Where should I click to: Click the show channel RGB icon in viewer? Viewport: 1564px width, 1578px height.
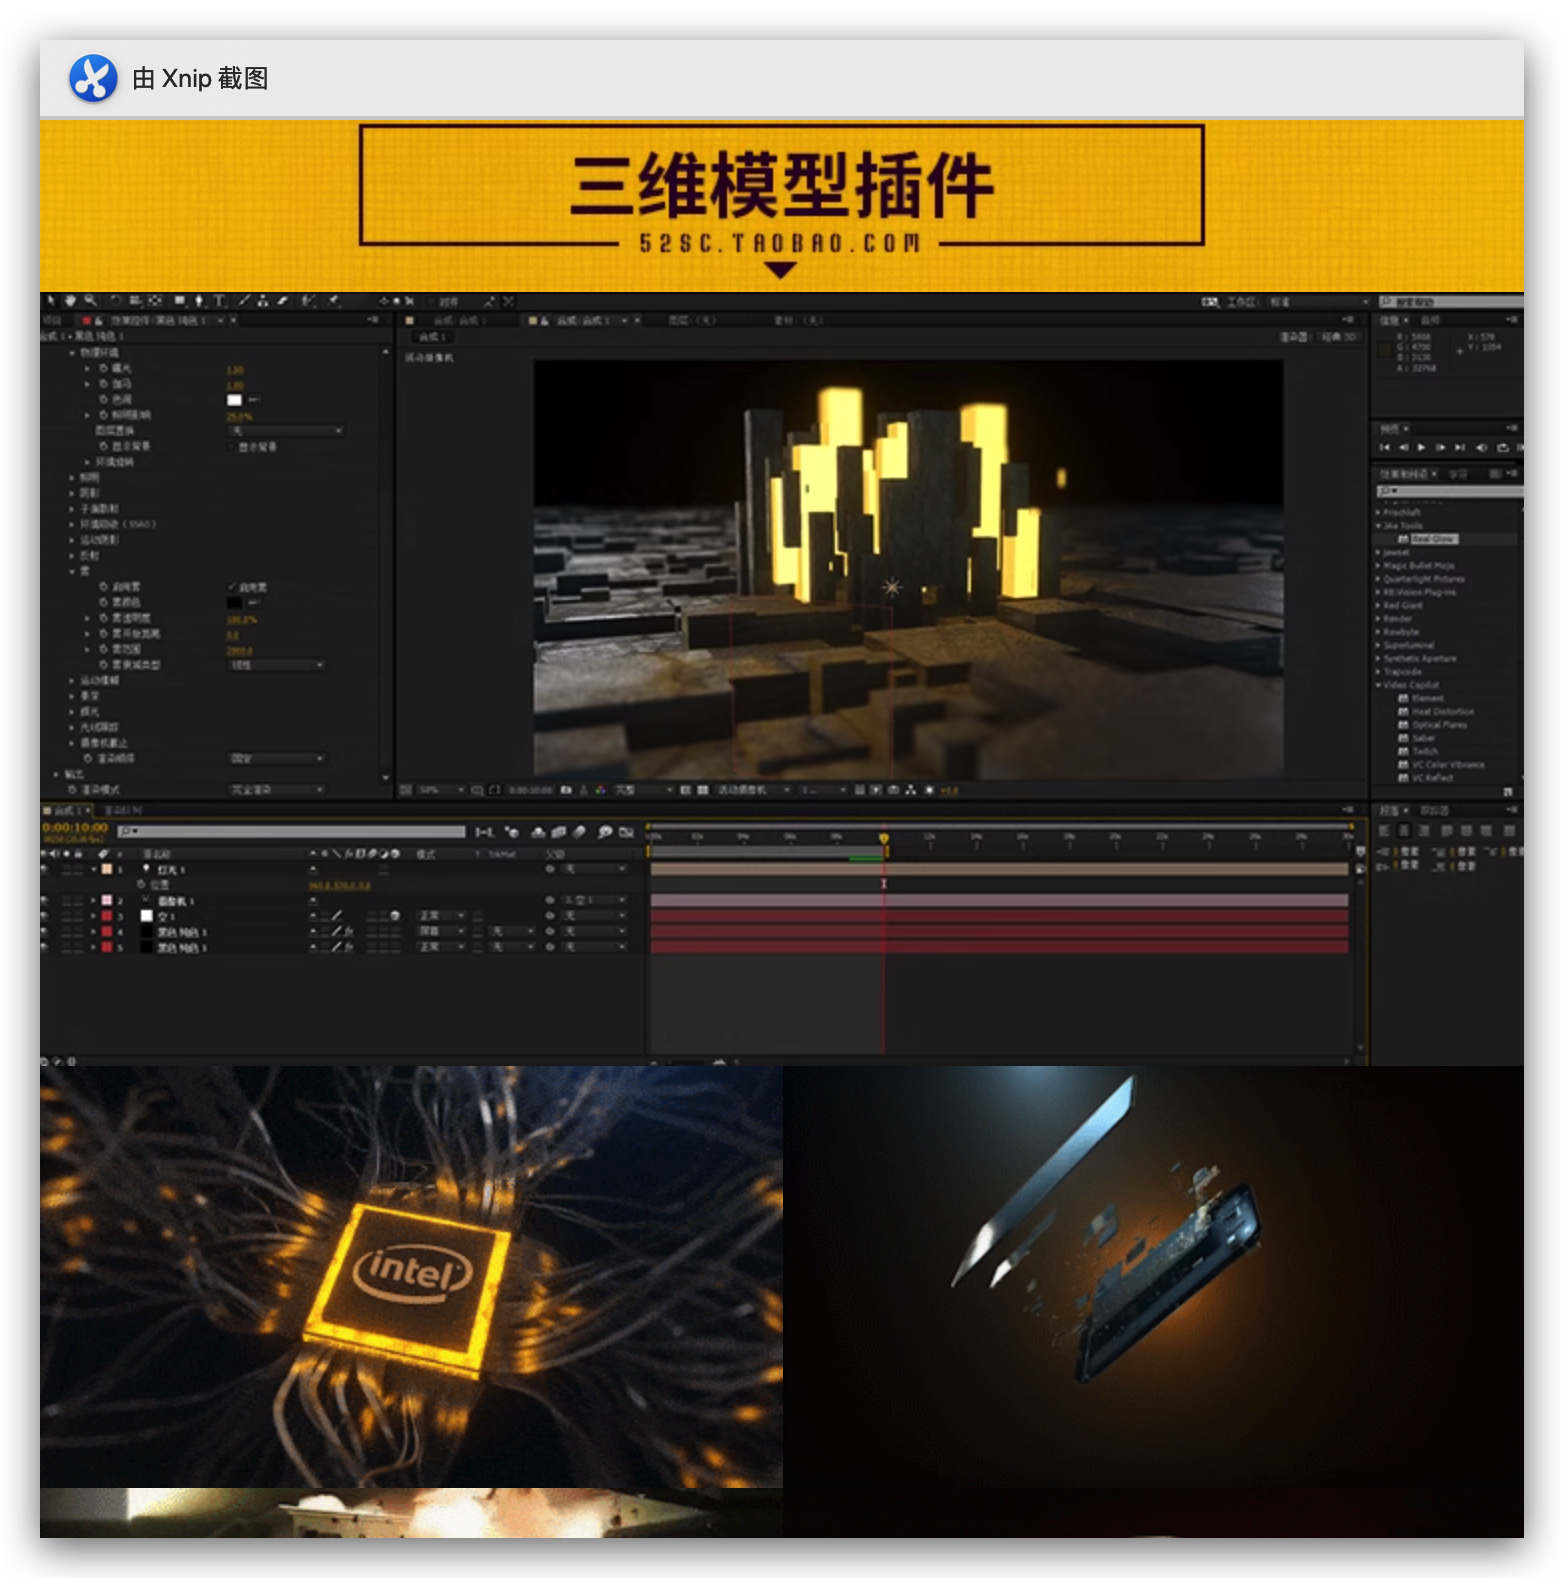(x=599, y=790)
